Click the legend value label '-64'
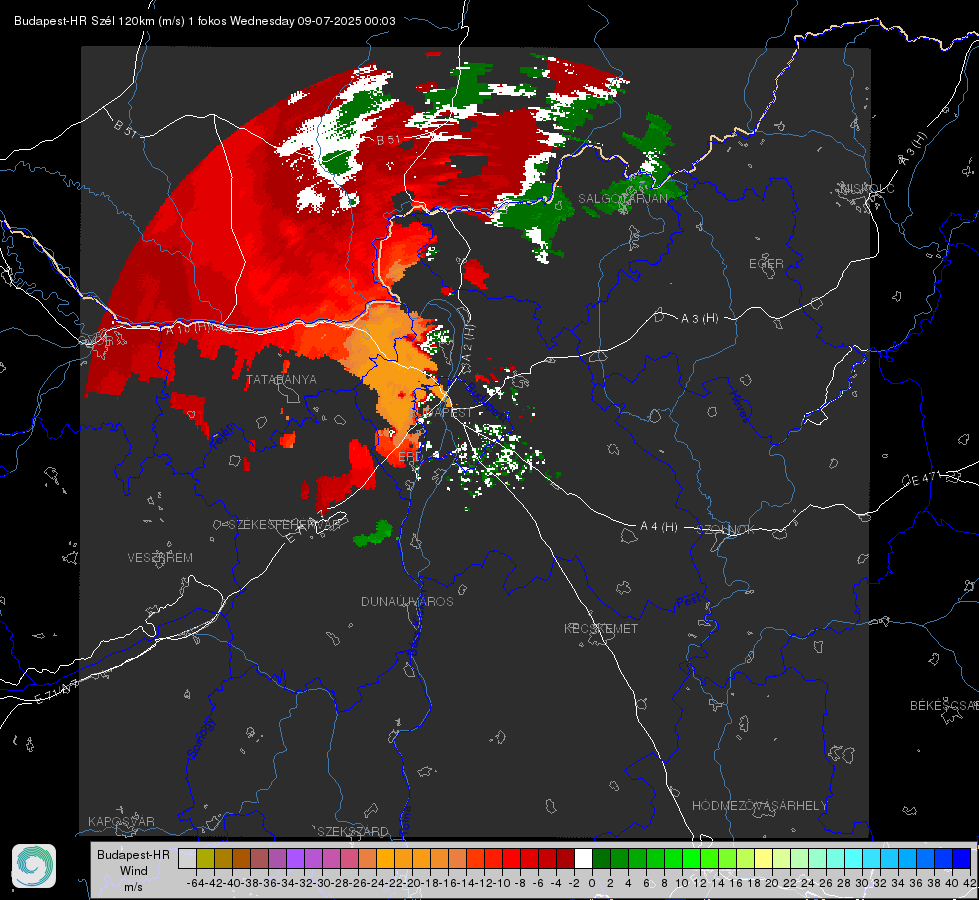Screen dimensions: 979x900 tap(195, 883)
